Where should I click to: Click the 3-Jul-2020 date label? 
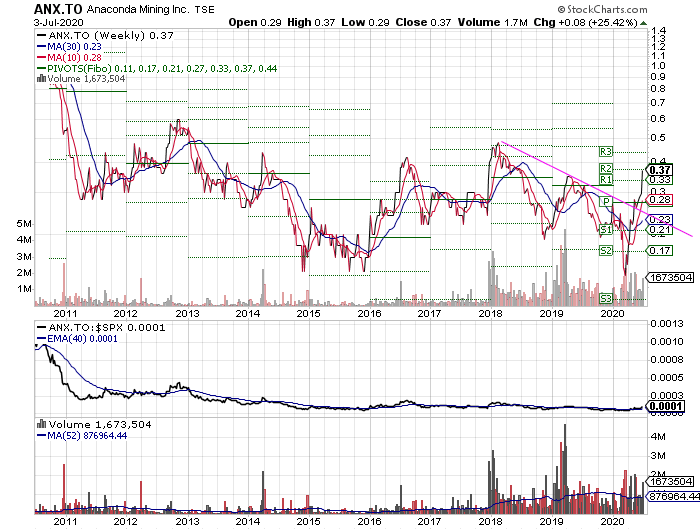click(58, 22)
